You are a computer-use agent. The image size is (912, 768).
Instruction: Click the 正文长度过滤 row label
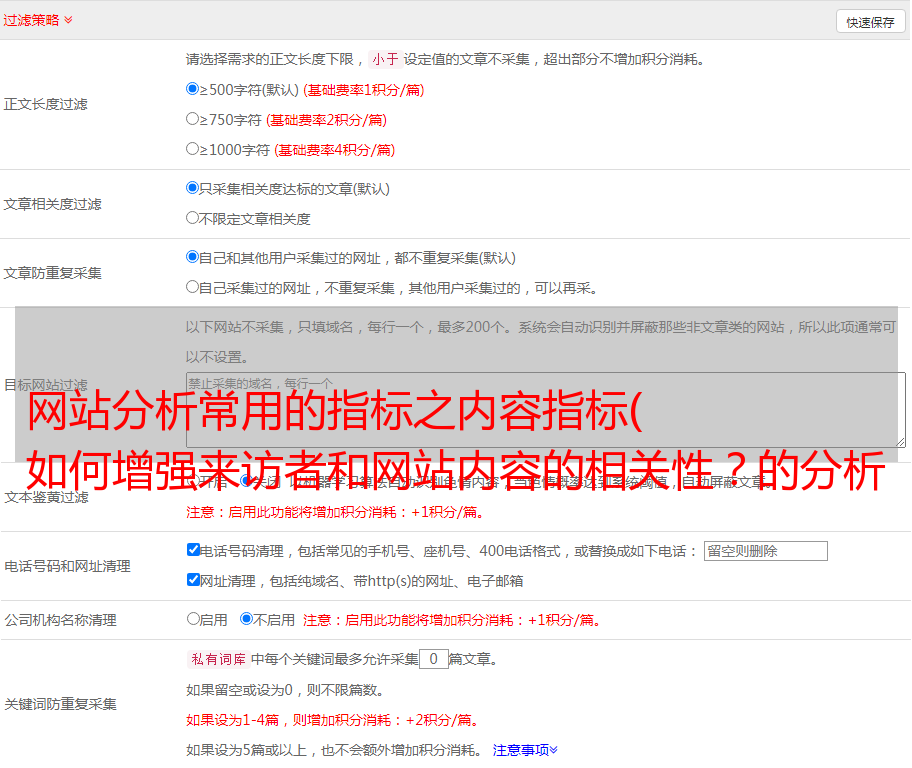click(45, 104)
